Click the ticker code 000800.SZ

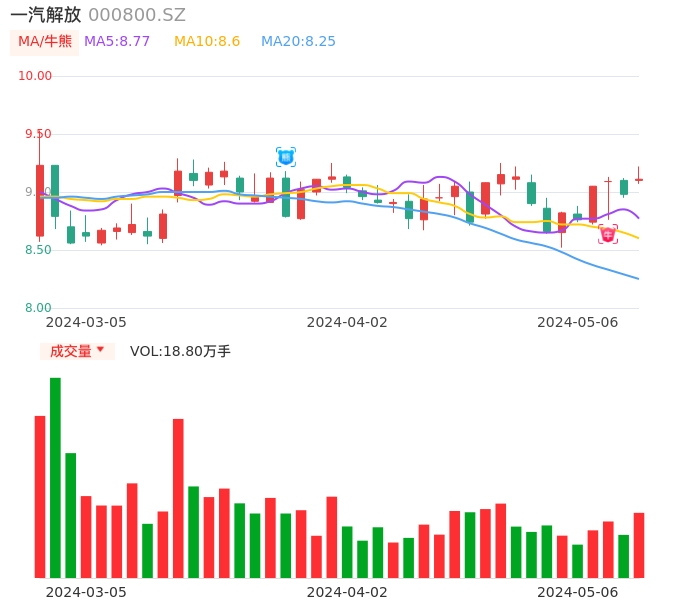click(137, 15)
